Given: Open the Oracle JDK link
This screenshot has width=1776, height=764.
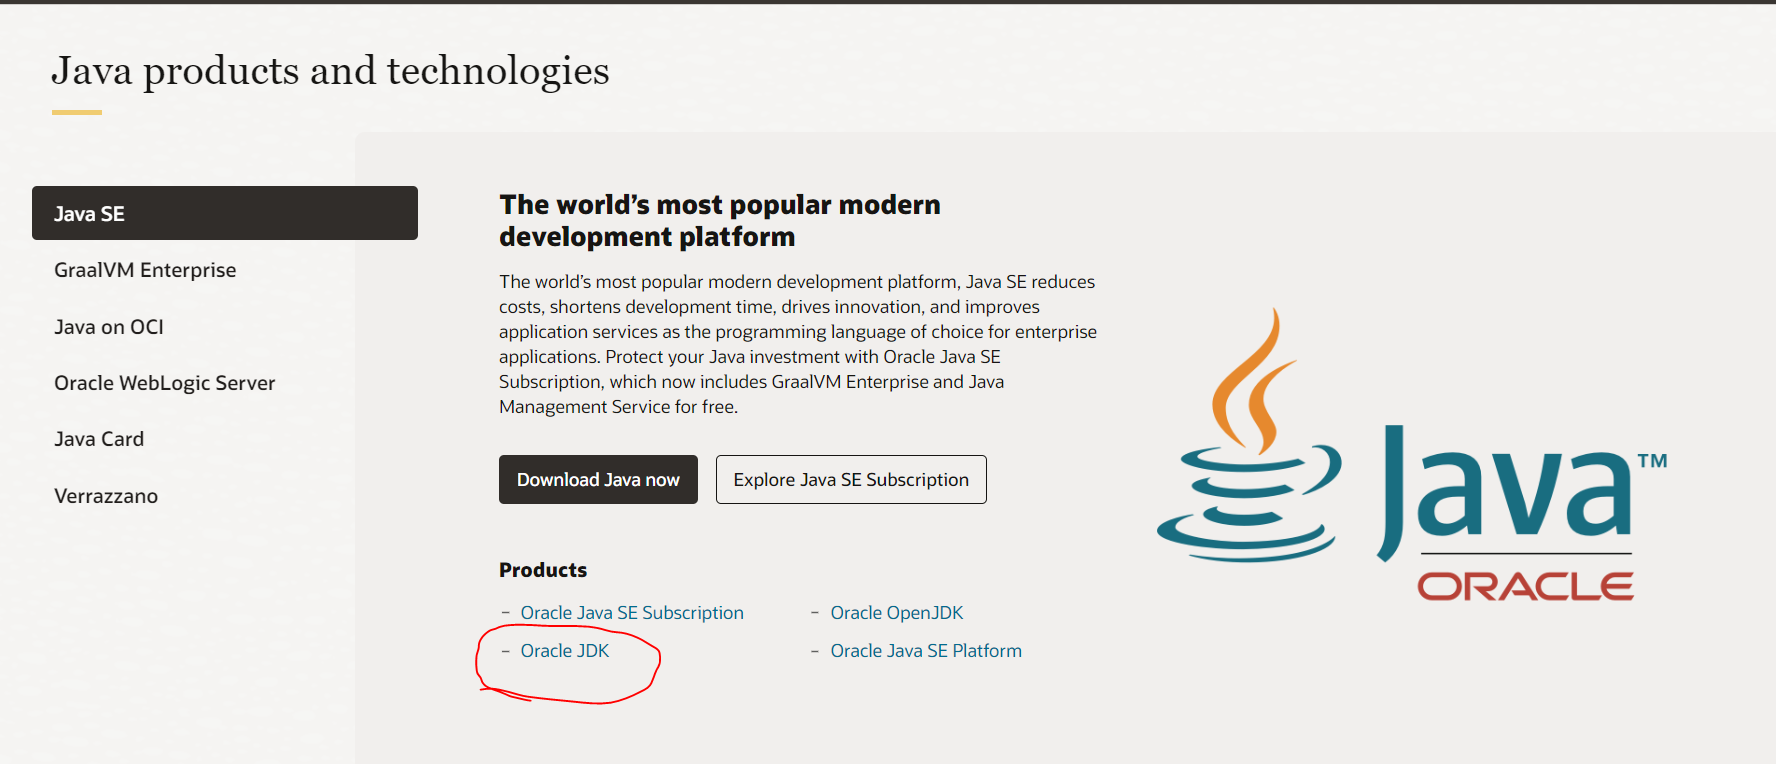Looking at the screenshot, I should [x=565, y=651].
